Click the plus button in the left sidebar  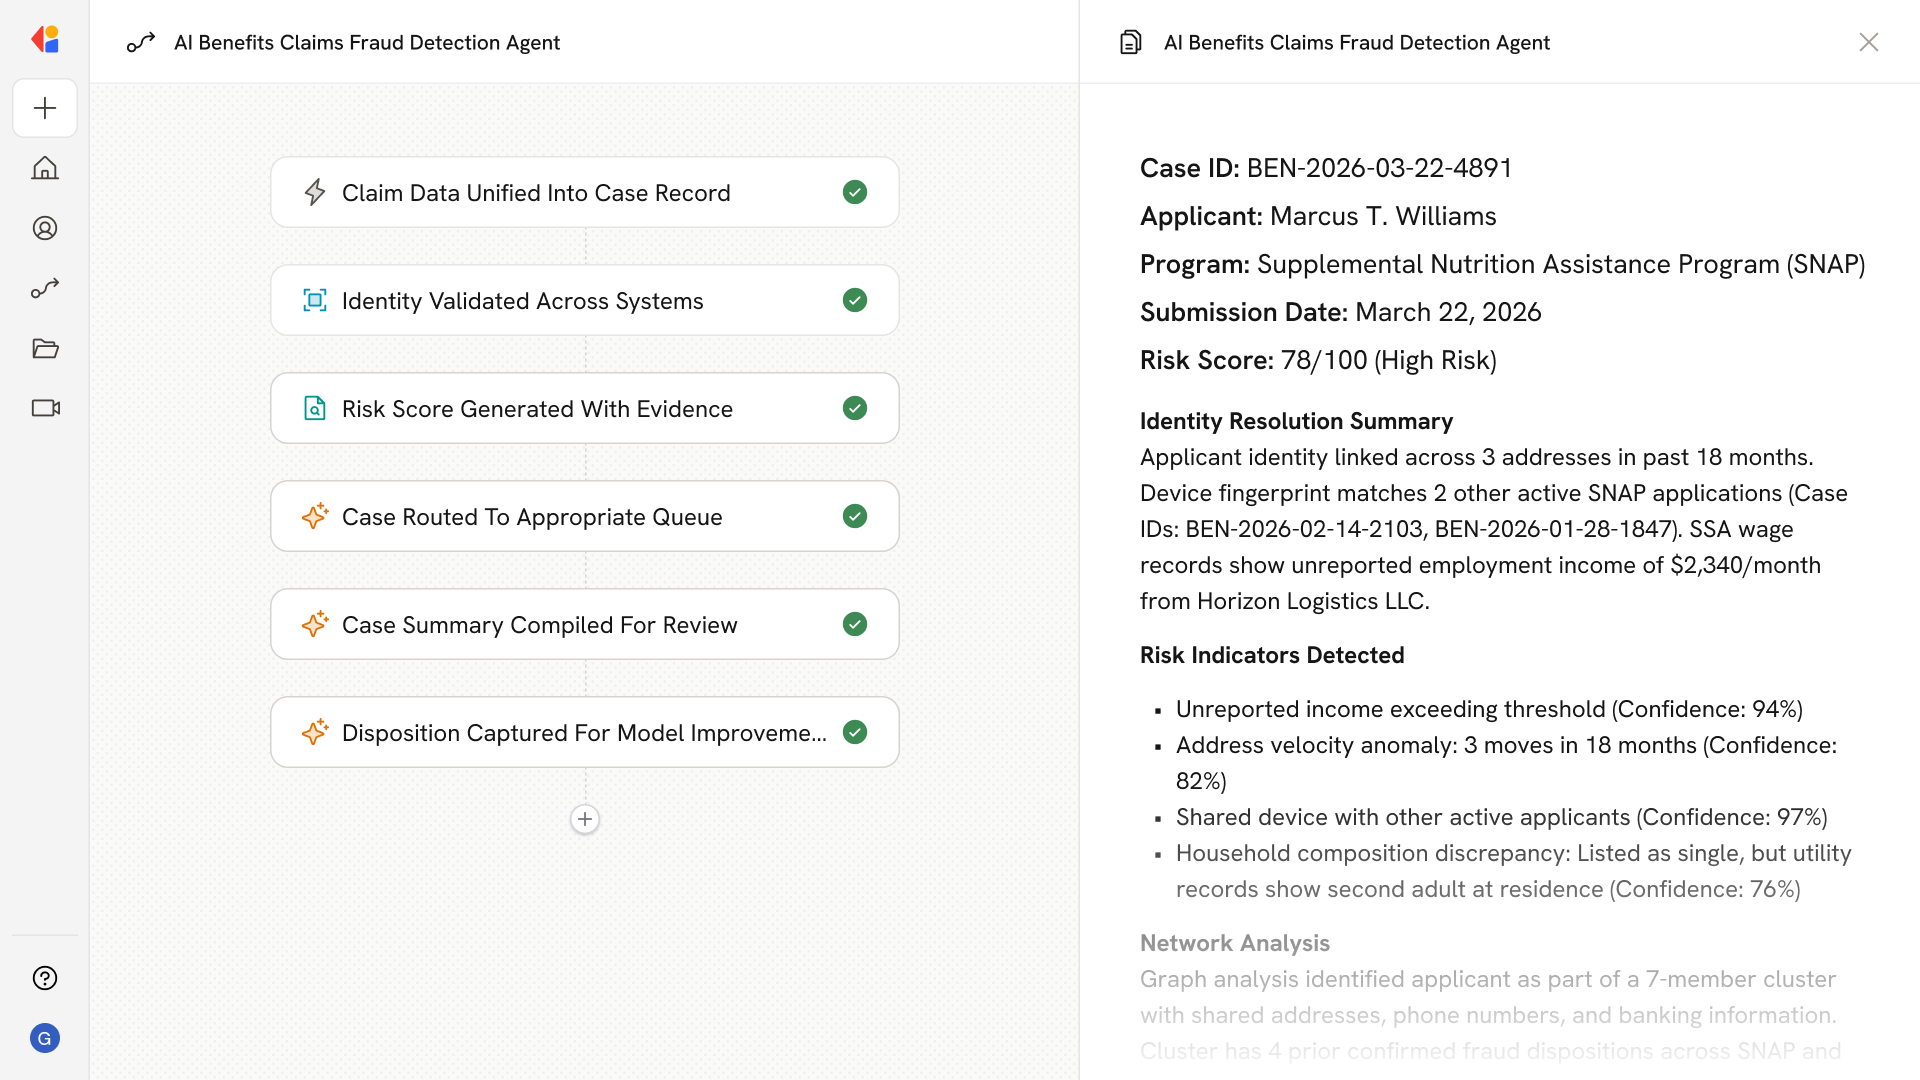[45, 108]
